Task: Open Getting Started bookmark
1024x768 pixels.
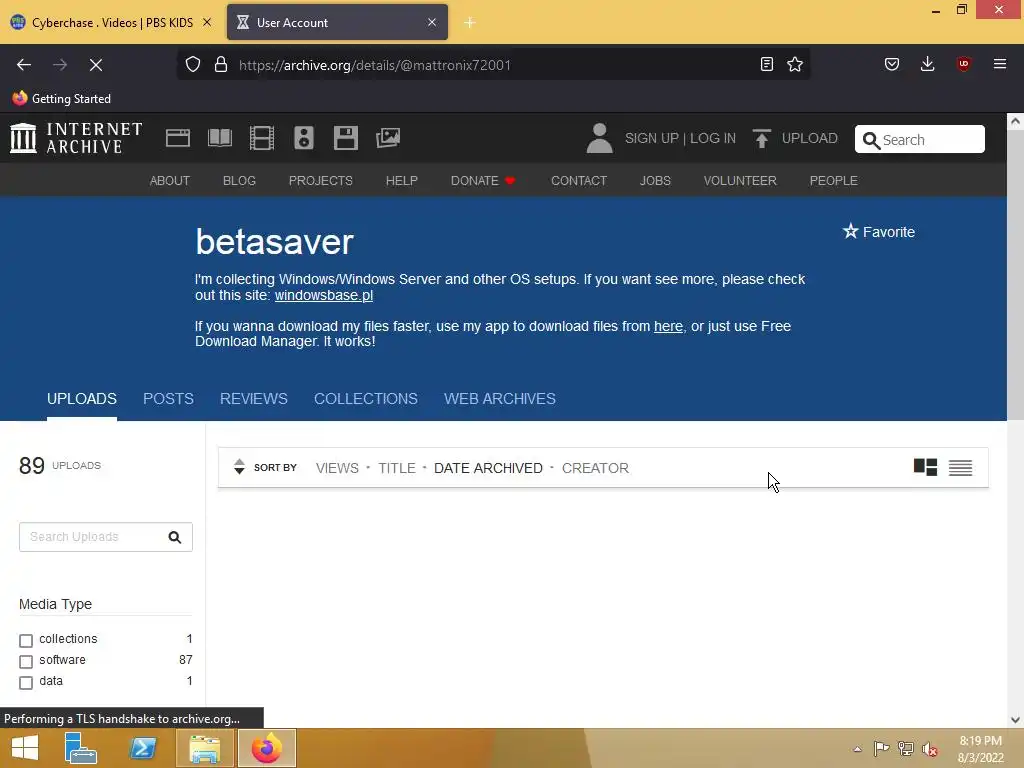Action: point(61,99)
